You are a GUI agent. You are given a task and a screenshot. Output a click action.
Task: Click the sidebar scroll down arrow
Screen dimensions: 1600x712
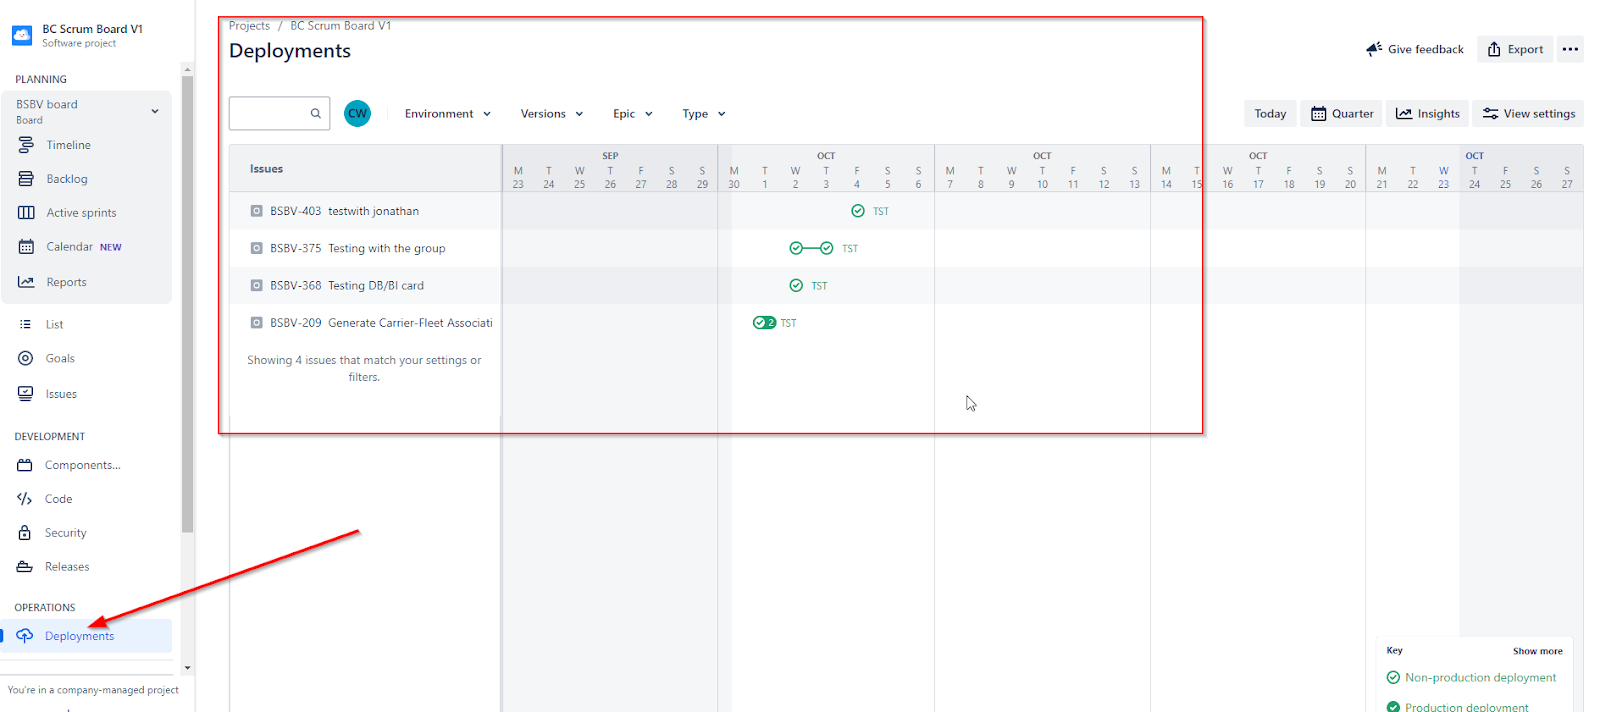(x=187, y=668)
